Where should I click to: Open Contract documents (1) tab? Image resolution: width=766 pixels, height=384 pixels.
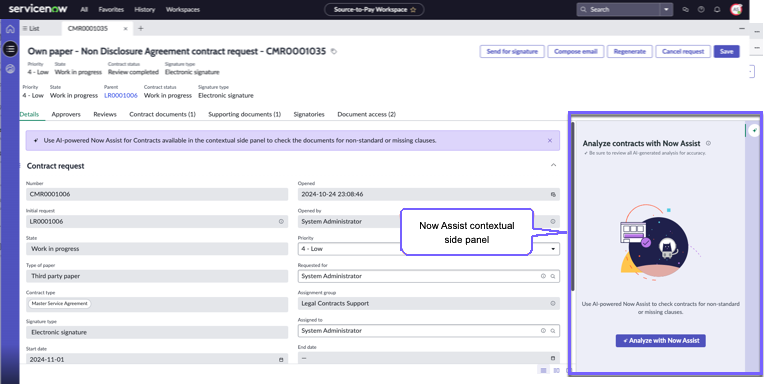tap(162, 114)
